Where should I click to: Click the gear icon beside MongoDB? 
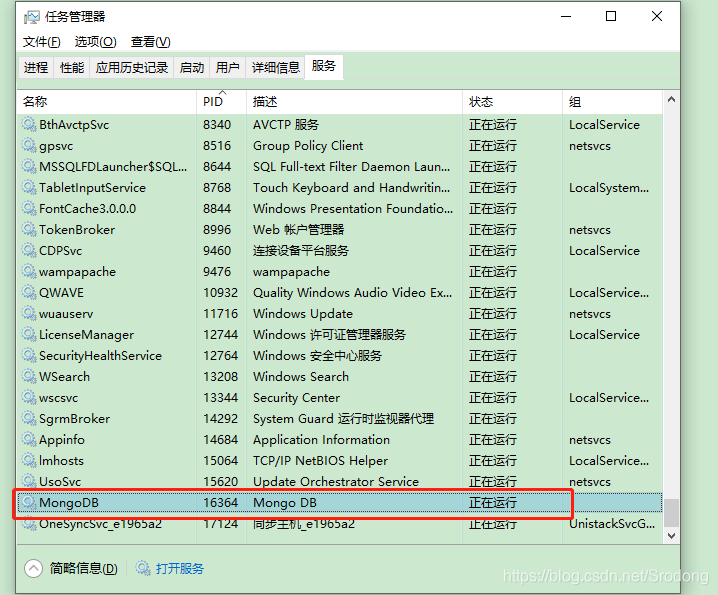click(29, 502)
